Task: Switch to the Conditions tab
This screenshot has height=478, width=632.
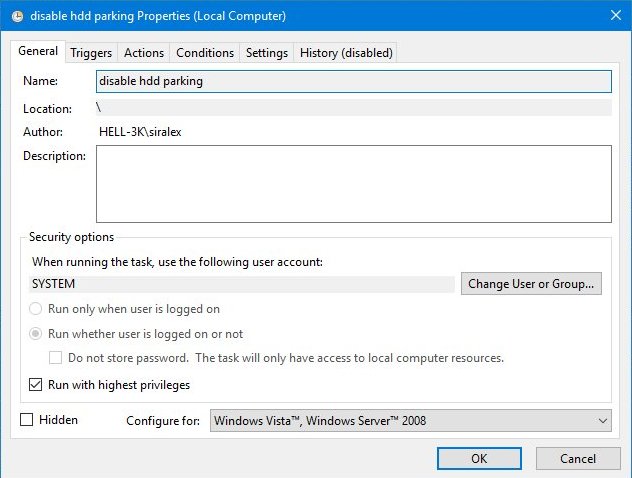Action: point(205,53)
